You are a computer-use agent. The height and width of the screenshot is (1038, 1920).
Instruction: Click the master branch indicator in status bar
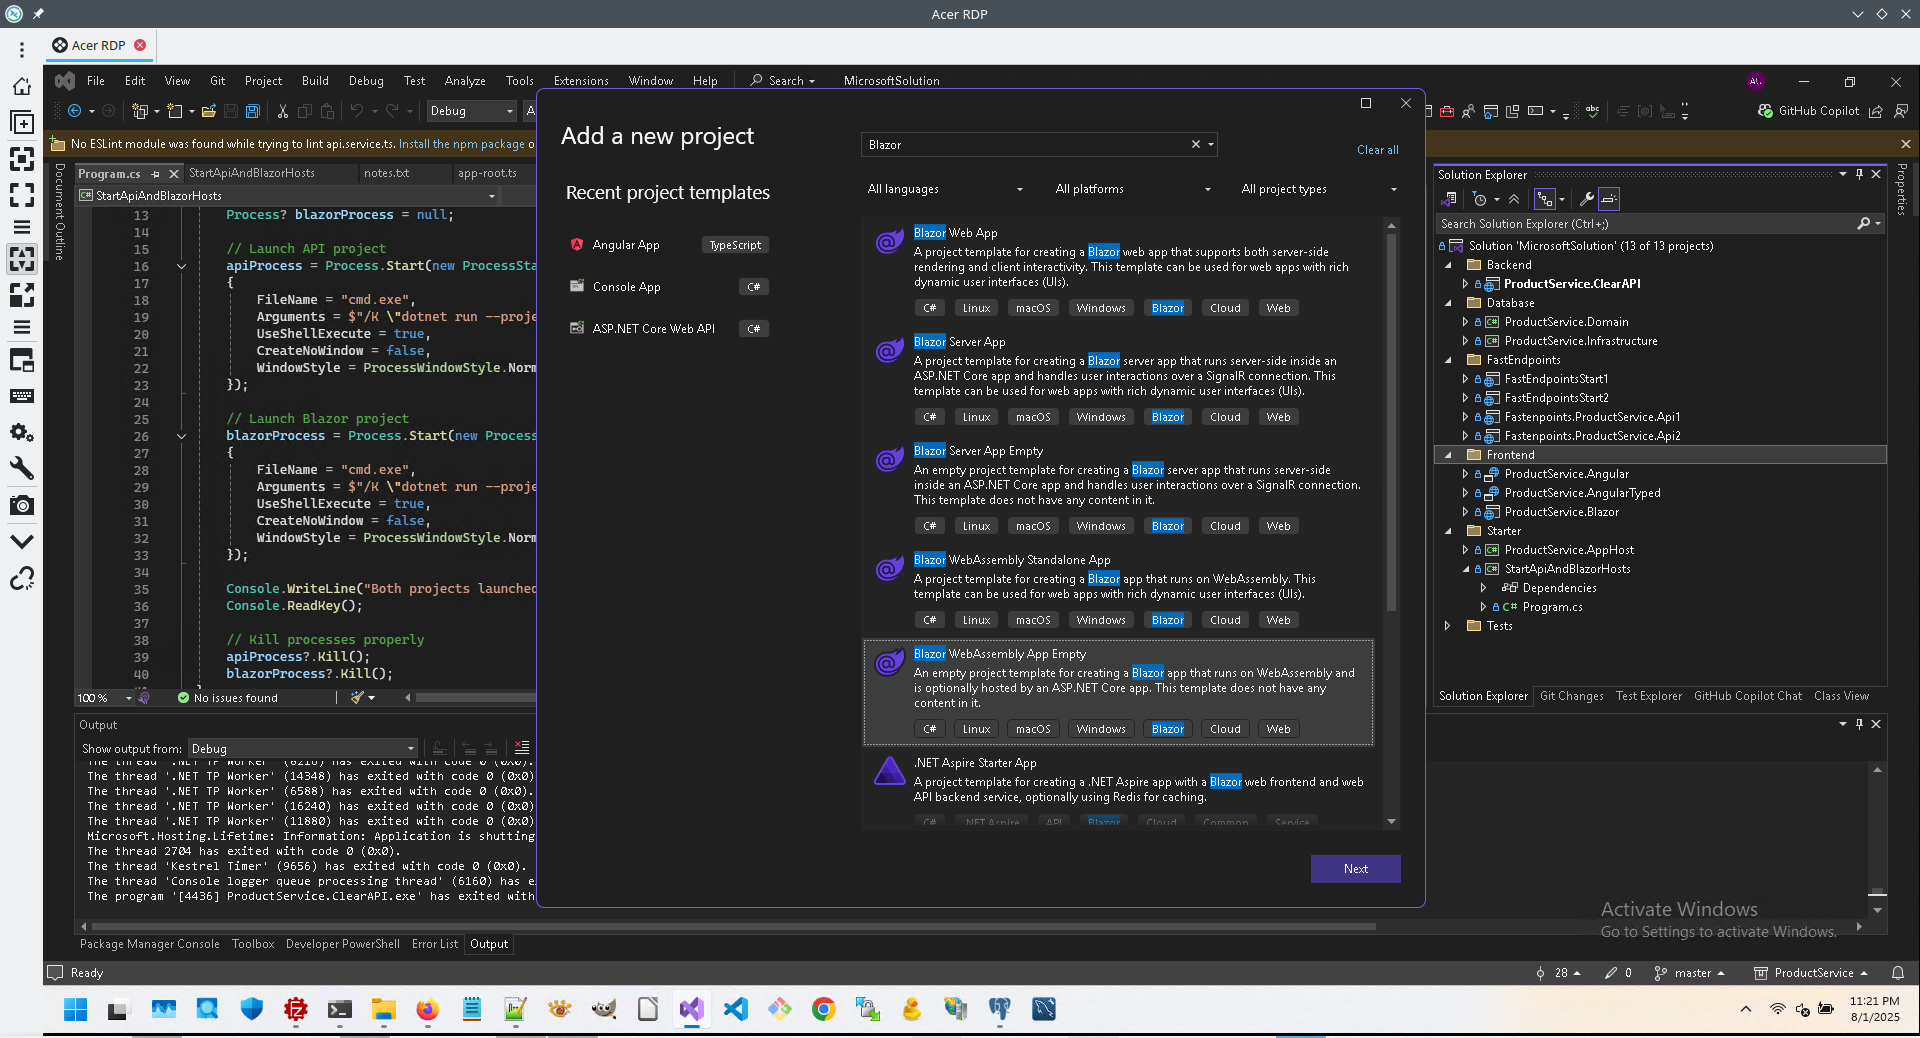tap(1690, 973)
